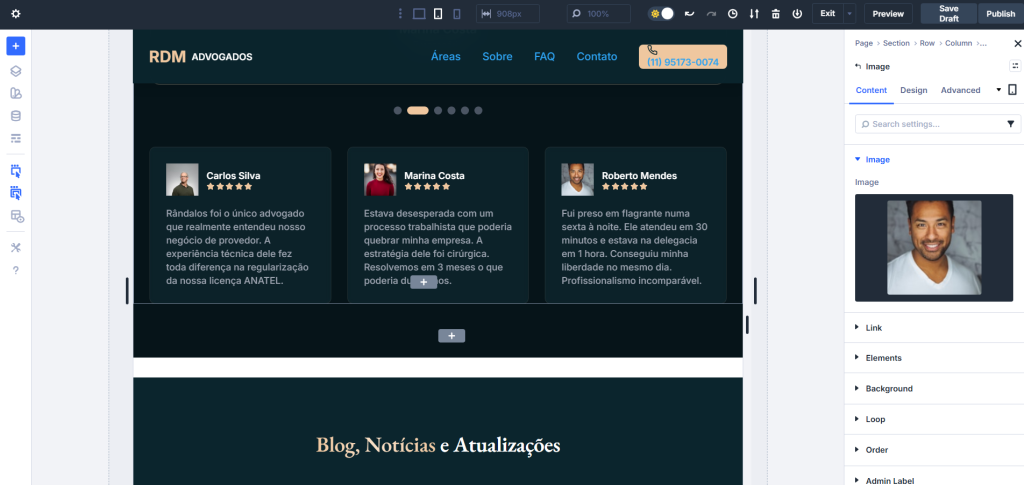Click the Preview button

click(888, 14)
